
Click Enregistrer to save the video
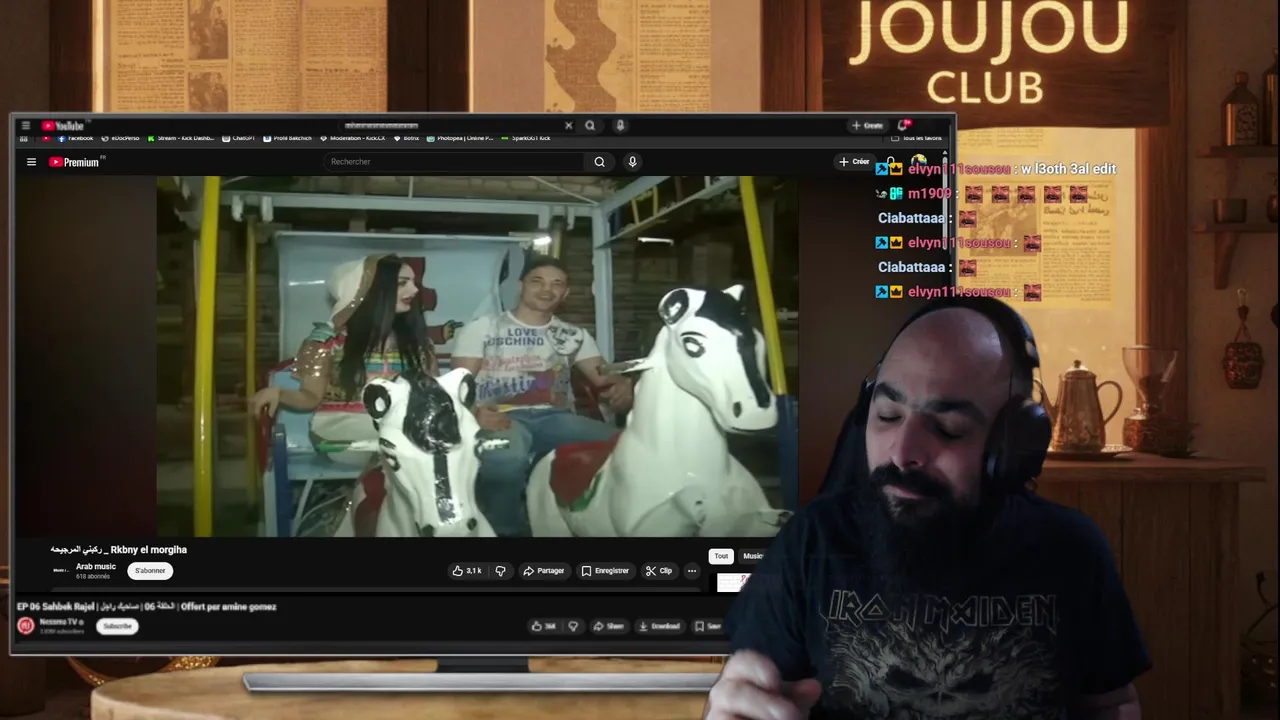coord(605,571)
